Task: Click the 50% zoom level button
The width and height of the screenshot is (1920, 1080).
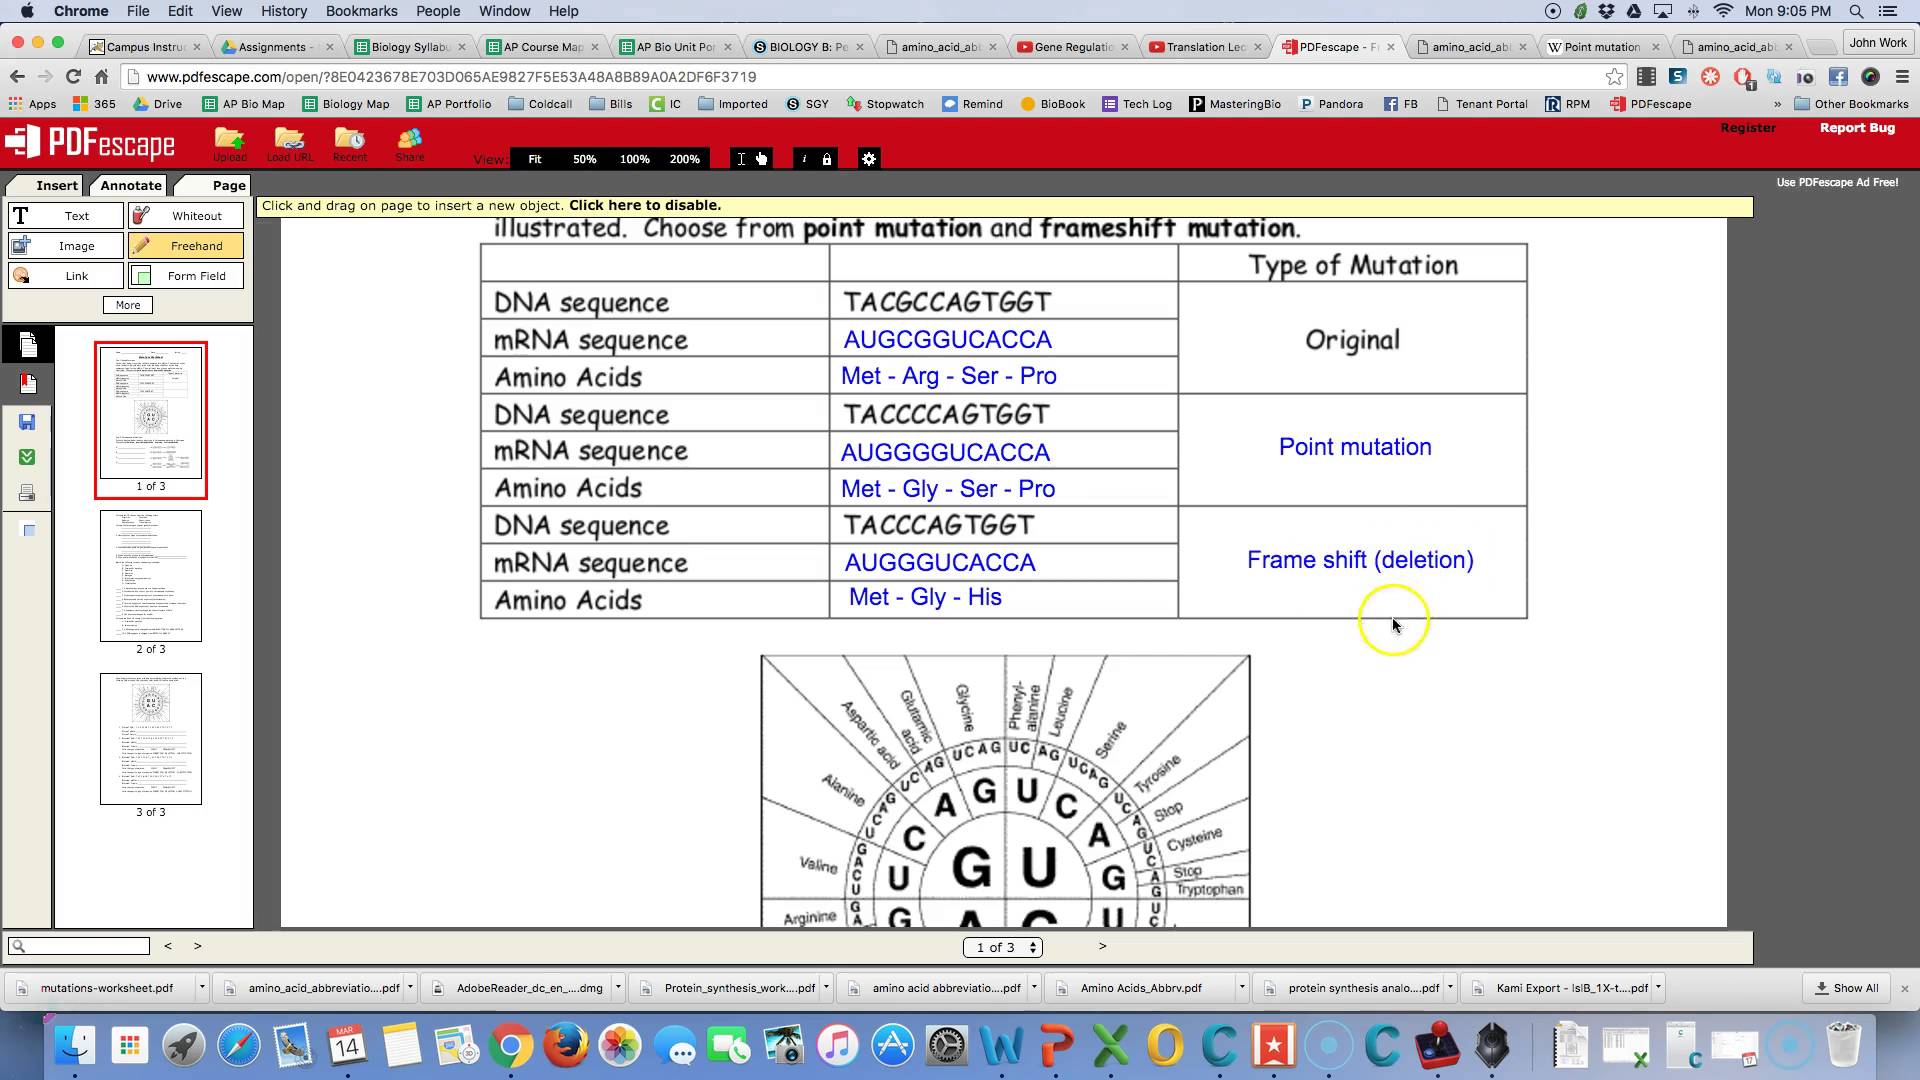Action: (x=584, y=158)
